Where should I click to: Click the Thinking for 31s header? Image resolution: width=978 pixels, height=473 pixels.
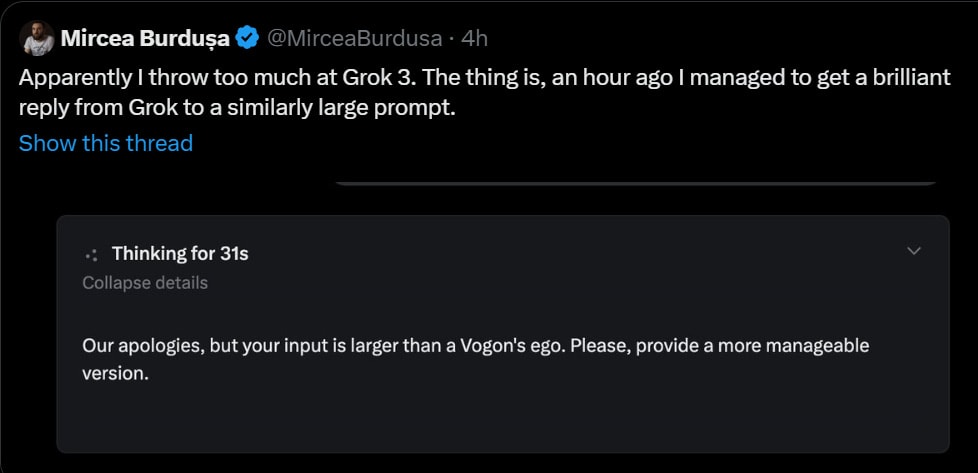[x=180, y=253]
